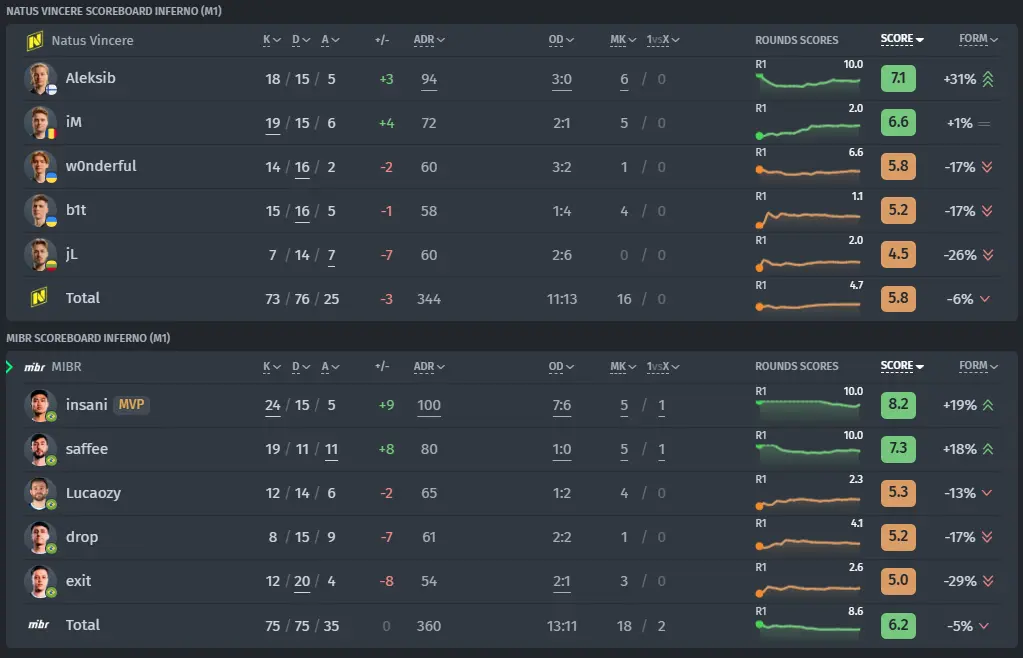Sort MIBR table by ADR
The width and height of the screenshot is (1023, 658).
(429, 366)
